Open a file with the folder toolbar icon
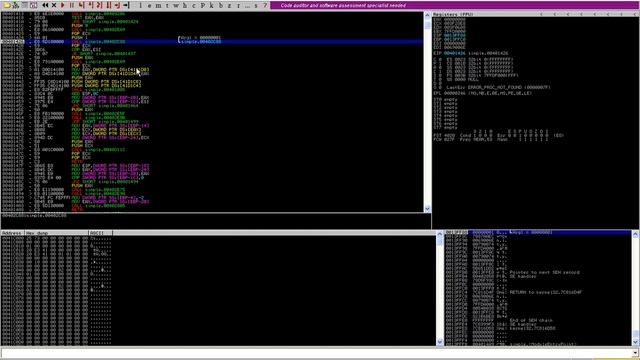Image resolution: width=640 pixels, height=360 pixels. [6, 5]
